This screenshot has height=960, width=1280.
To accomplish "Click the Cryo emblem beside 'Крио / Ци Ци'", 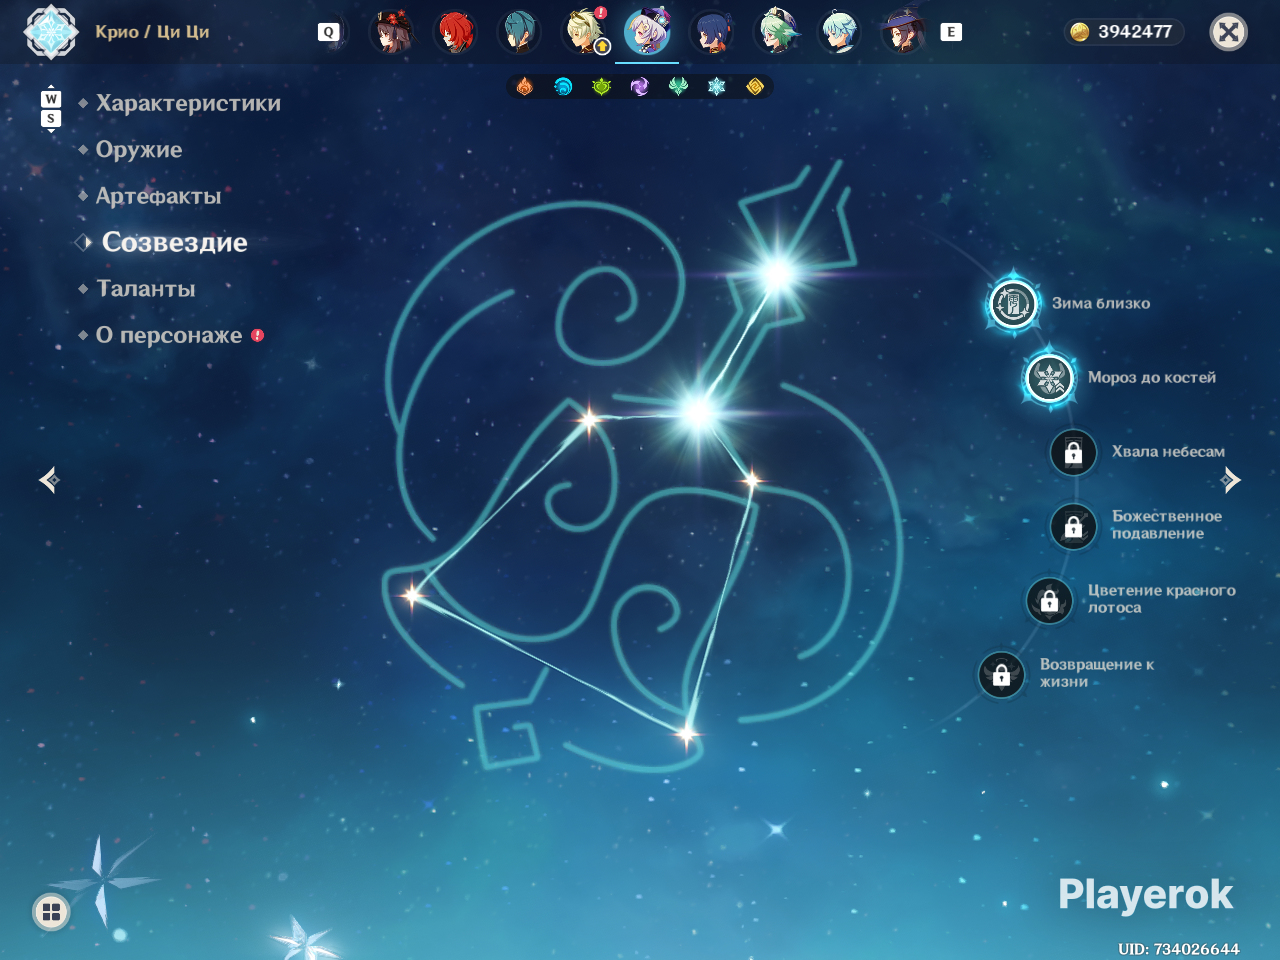I will point(51,32).
